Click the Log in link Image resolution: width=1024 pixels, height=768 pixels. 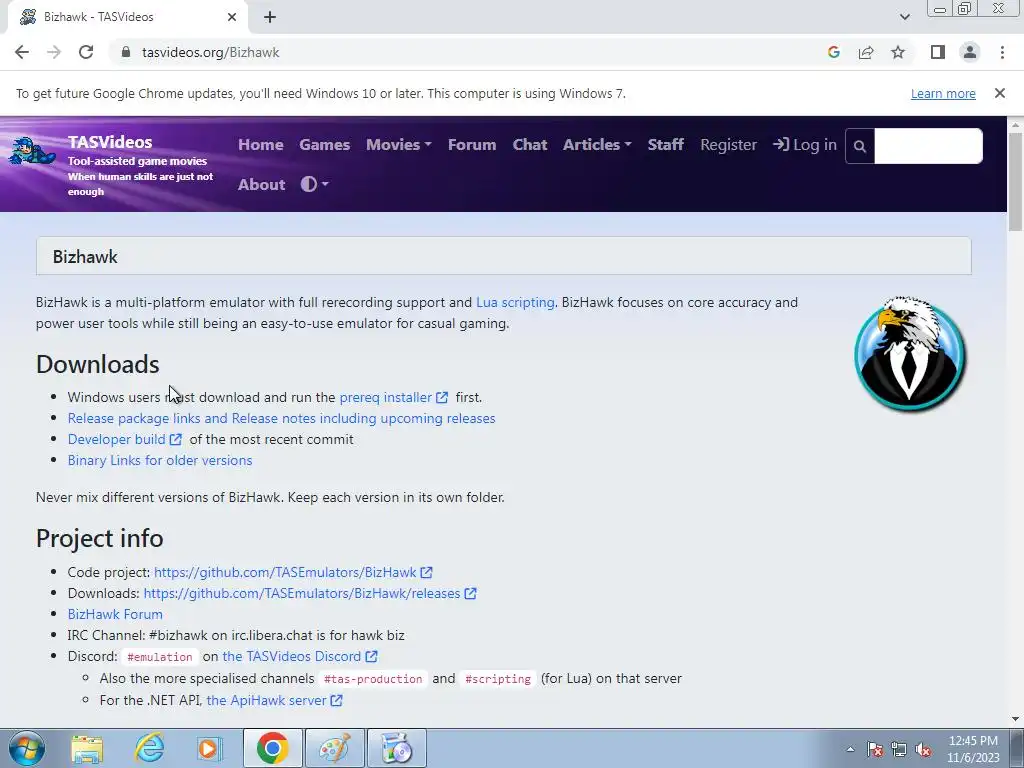(x=805, y=144)
